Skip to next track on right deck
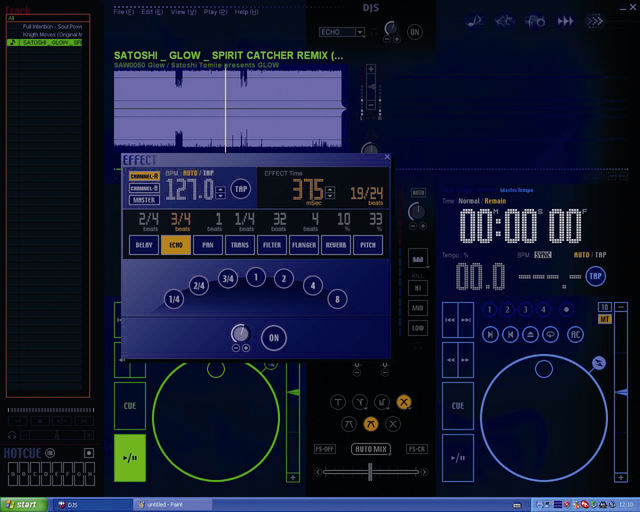 point(466,320)
